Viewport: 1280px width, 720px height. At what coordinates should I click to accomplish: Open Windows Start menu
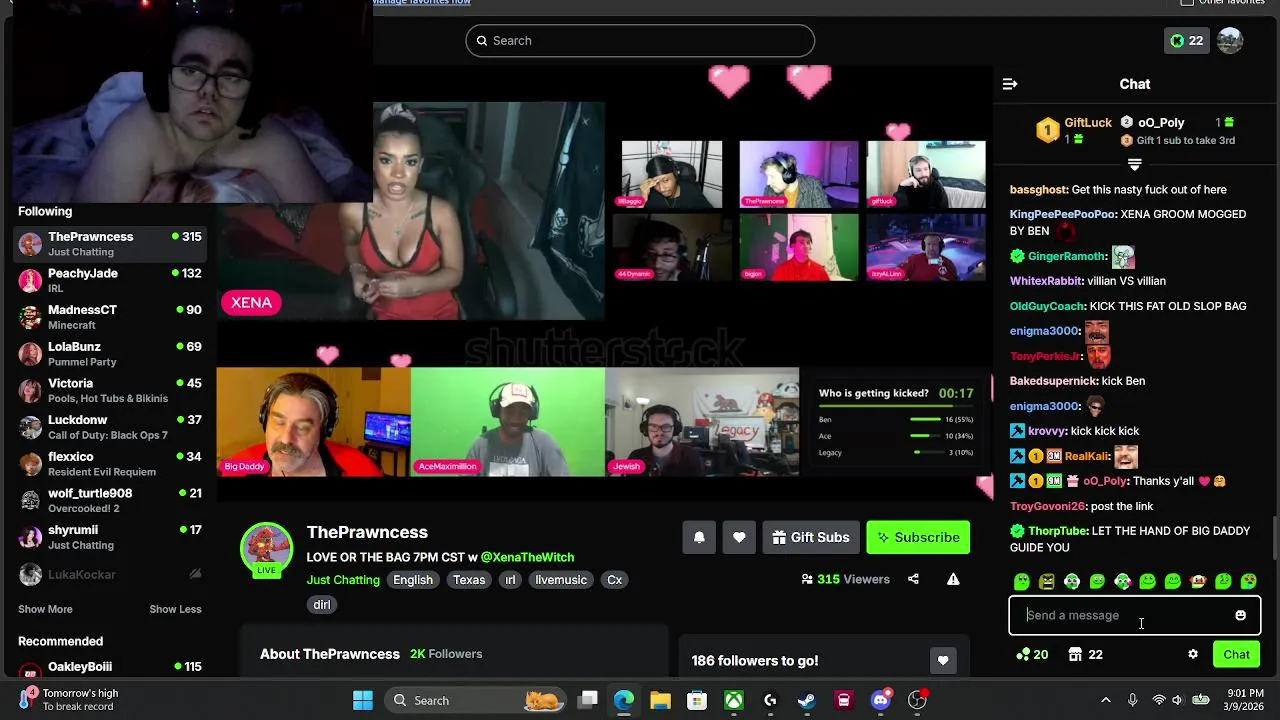tap(363, 700)
